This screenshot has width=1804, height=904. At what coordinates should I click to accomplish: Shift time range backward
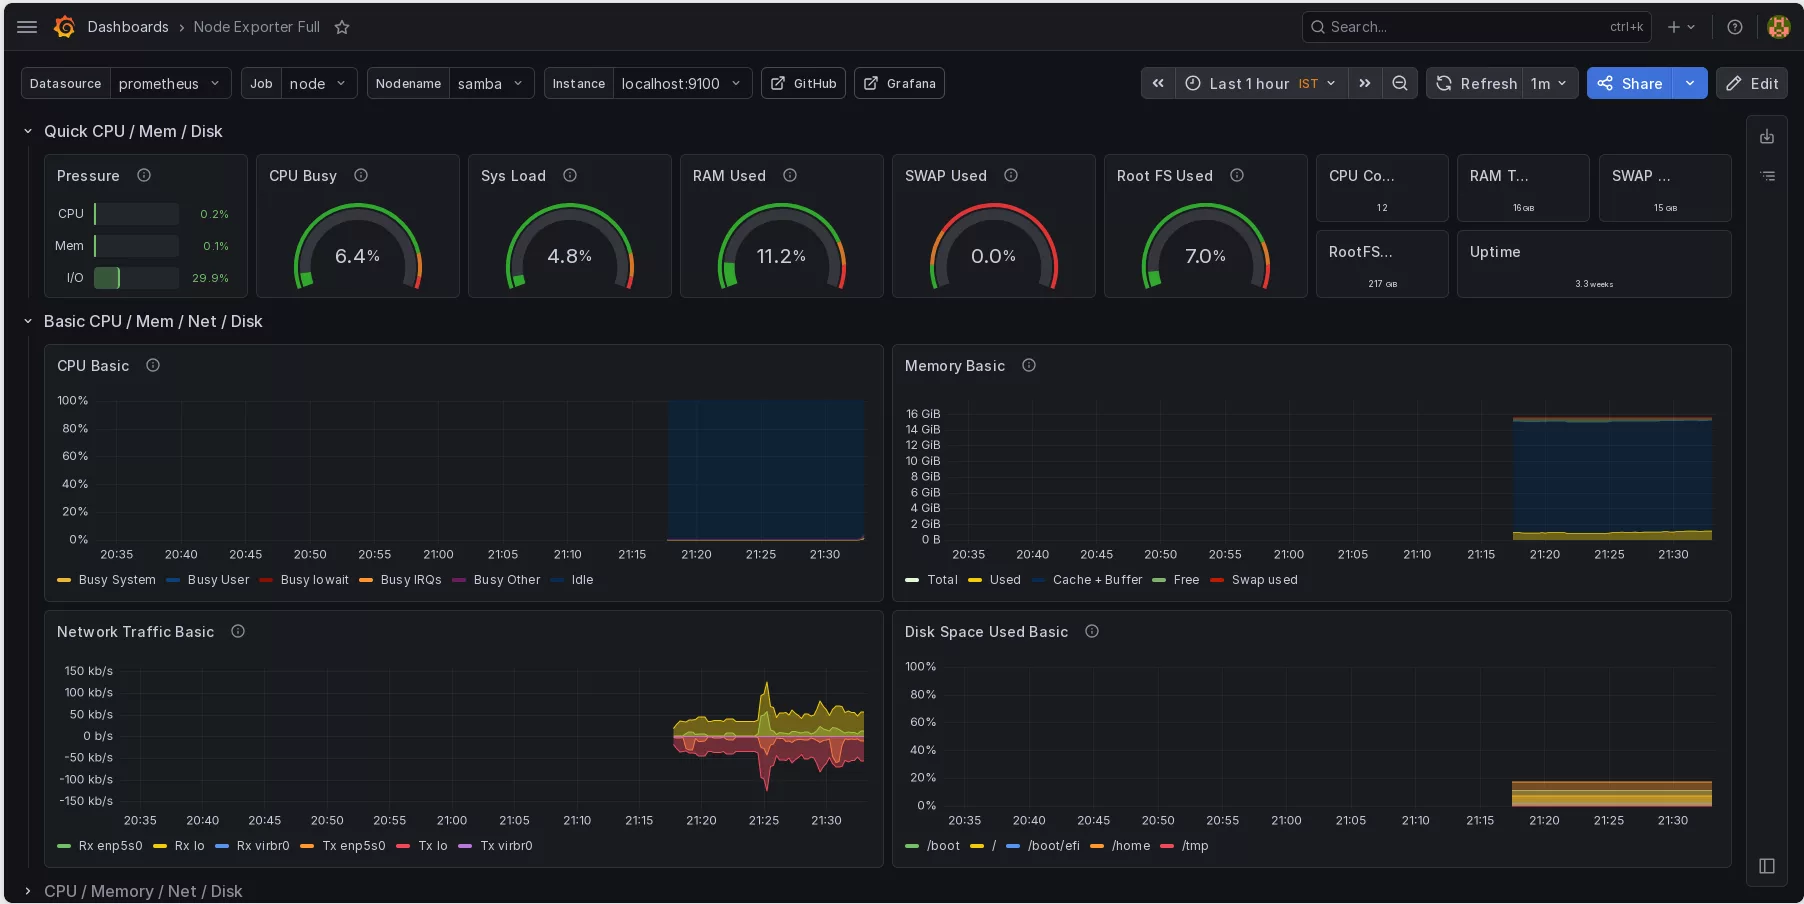click(x=1158, y=83)
